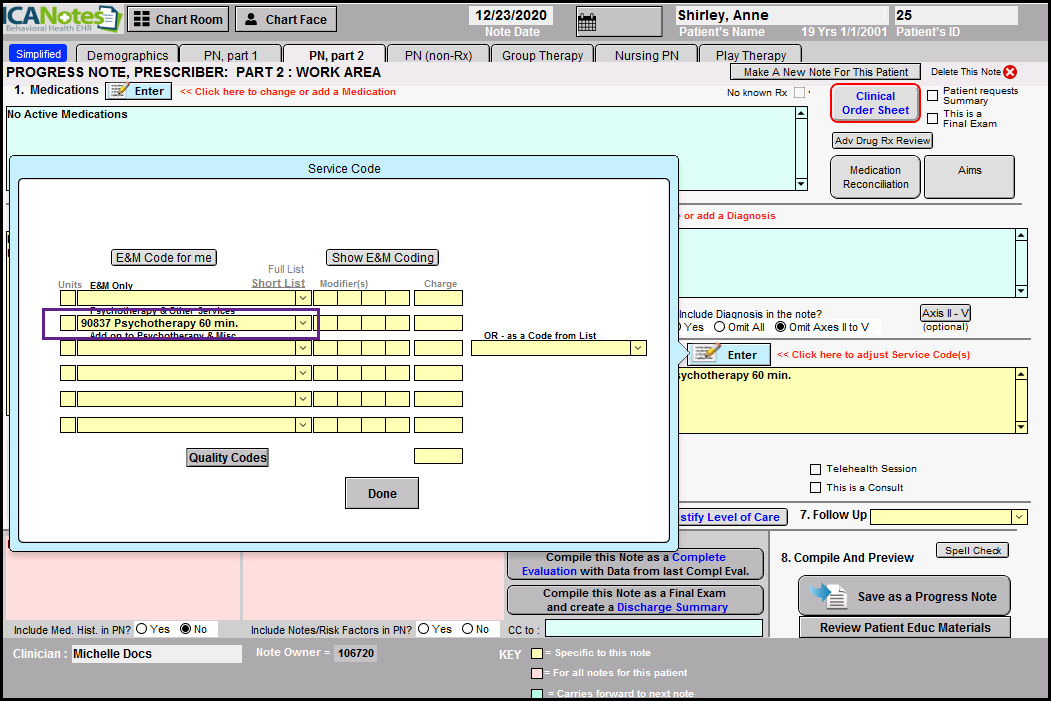1051x701 pixels.
Task: Click the Chart Room grid icon button
Action: 143,19
